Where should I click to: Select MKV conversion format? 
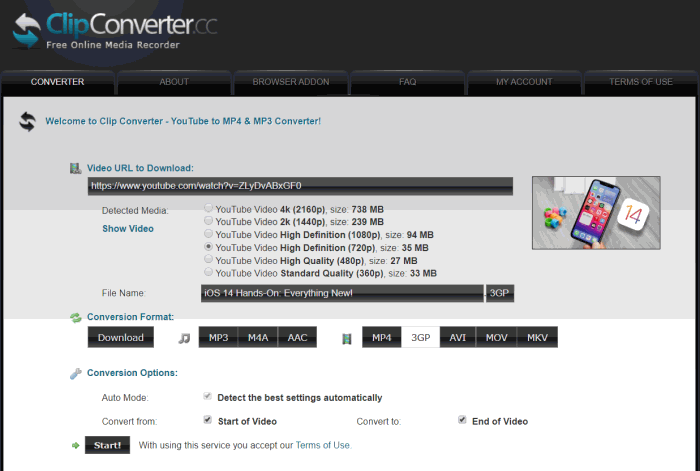tap(537, 337)
